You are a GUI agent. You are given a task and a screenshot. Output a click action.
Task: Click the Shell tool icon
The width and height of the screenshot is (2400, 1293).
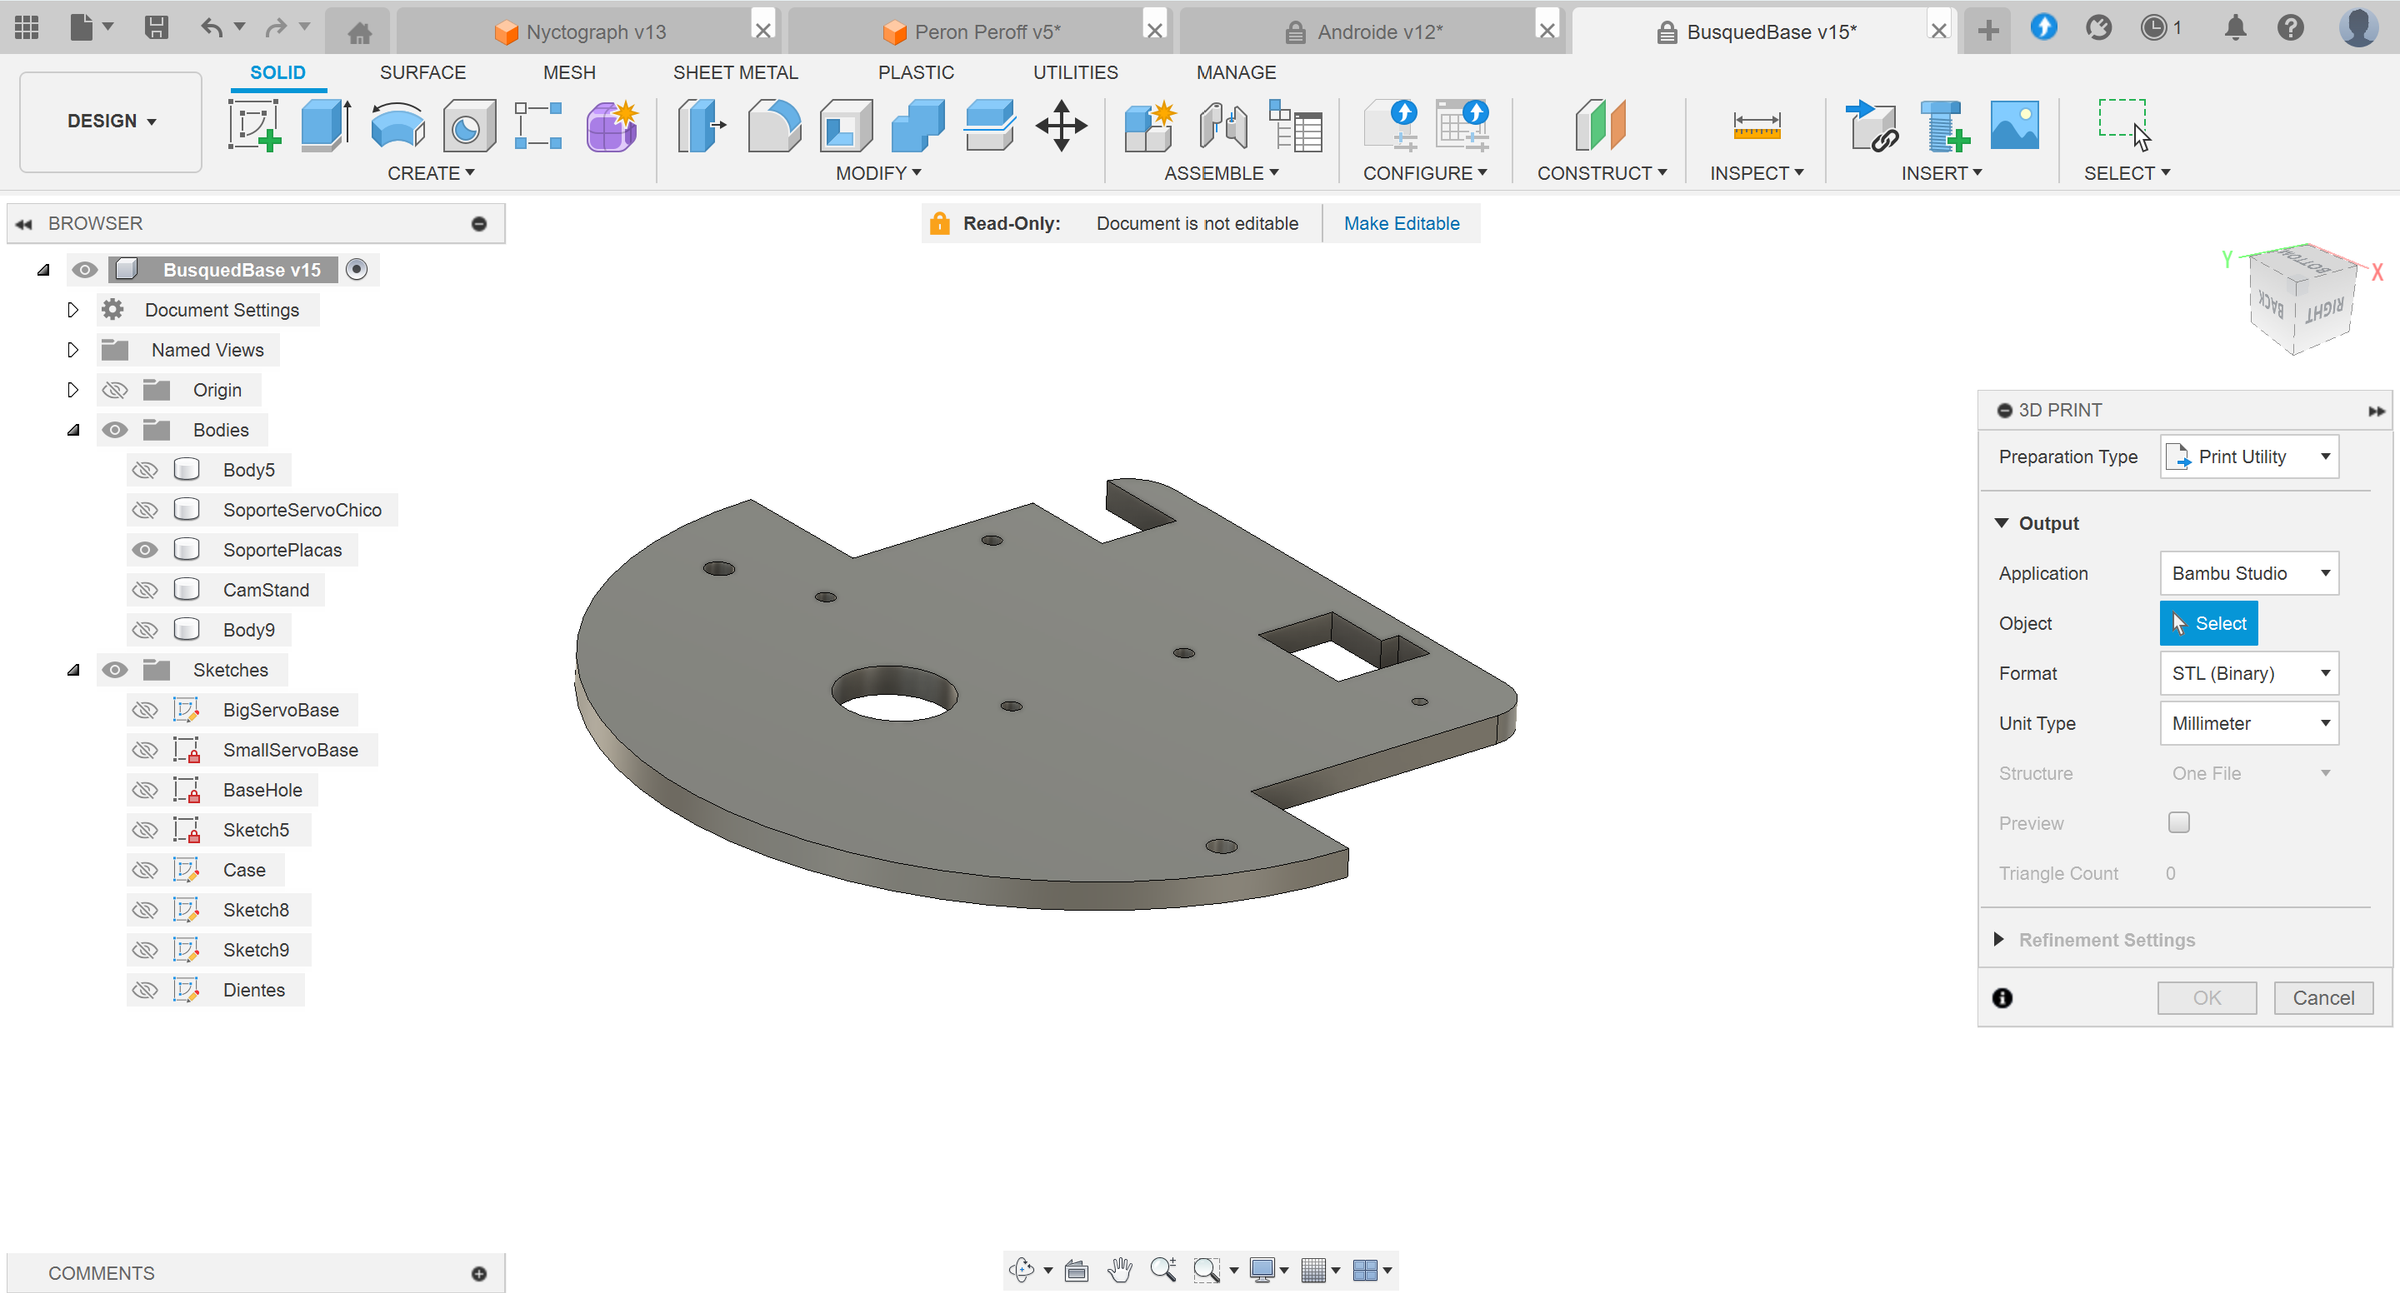846,126
